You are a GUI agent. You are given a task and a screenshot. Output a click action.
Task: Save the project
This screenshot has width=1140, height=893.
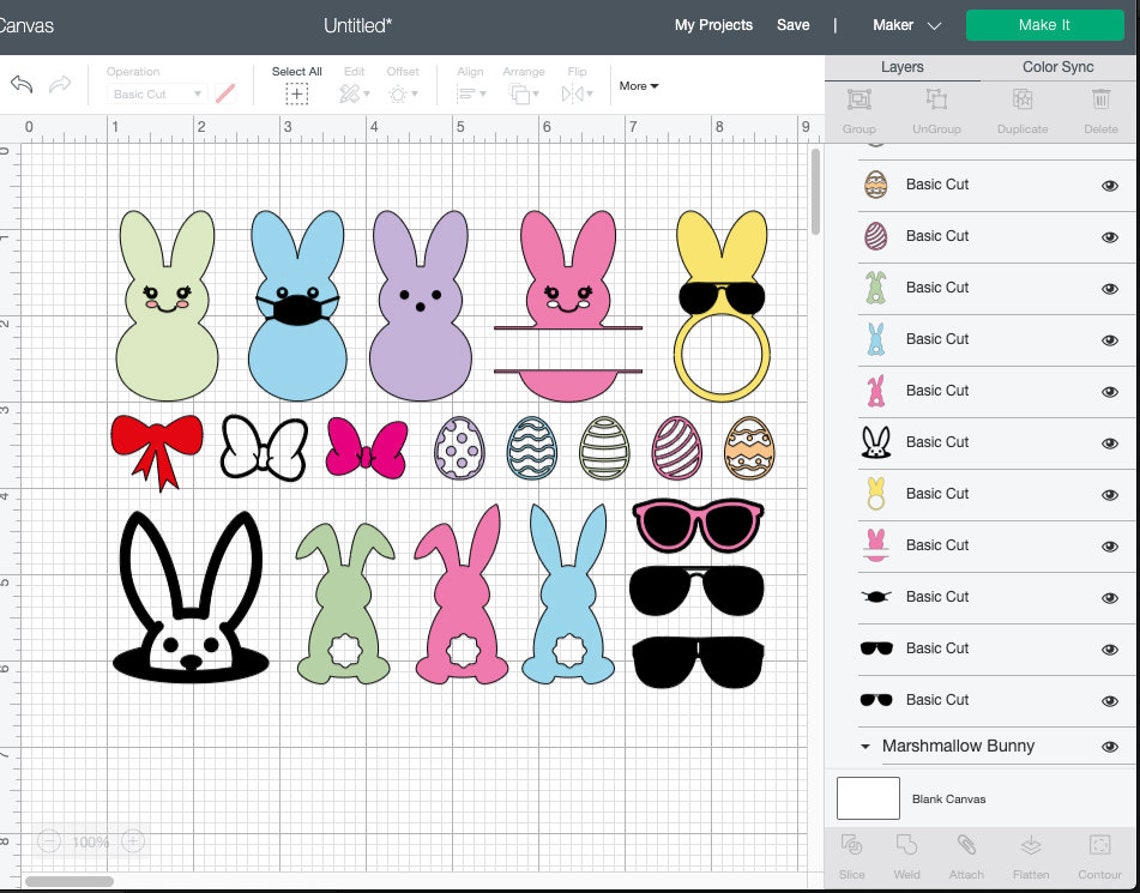(793, 25)
